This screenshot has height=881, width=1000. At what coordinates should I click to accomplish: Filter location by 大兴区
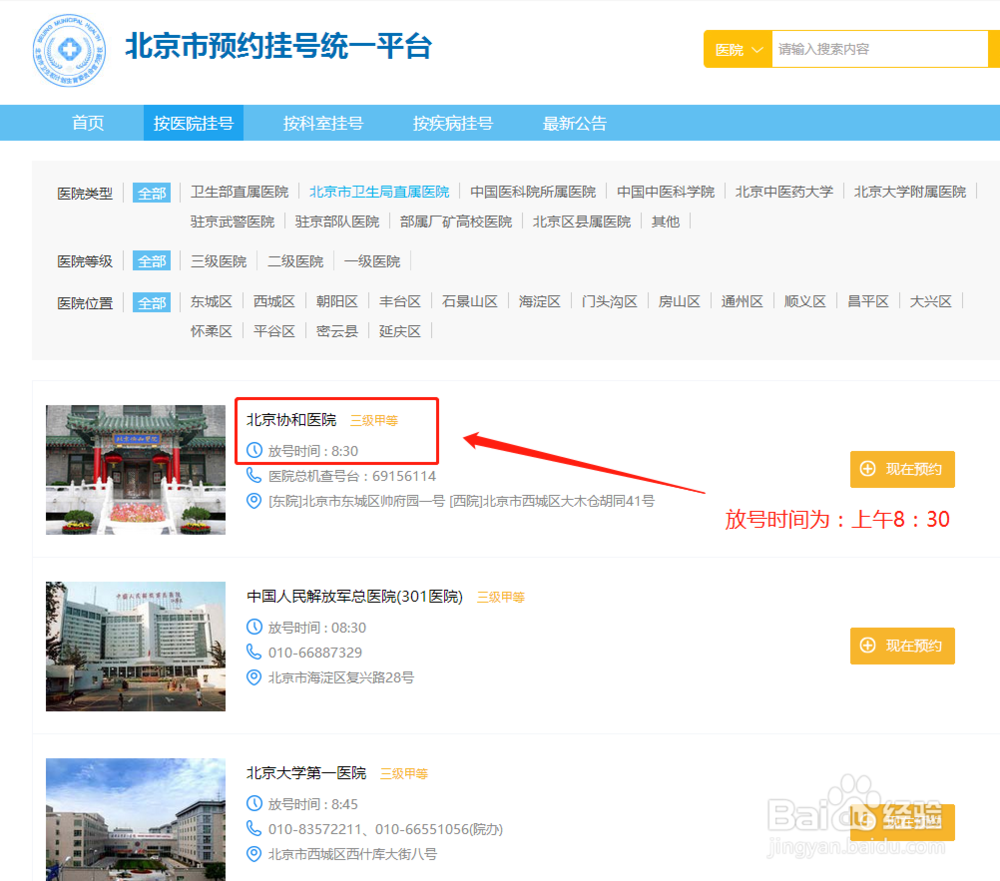(x=930, y=301)
